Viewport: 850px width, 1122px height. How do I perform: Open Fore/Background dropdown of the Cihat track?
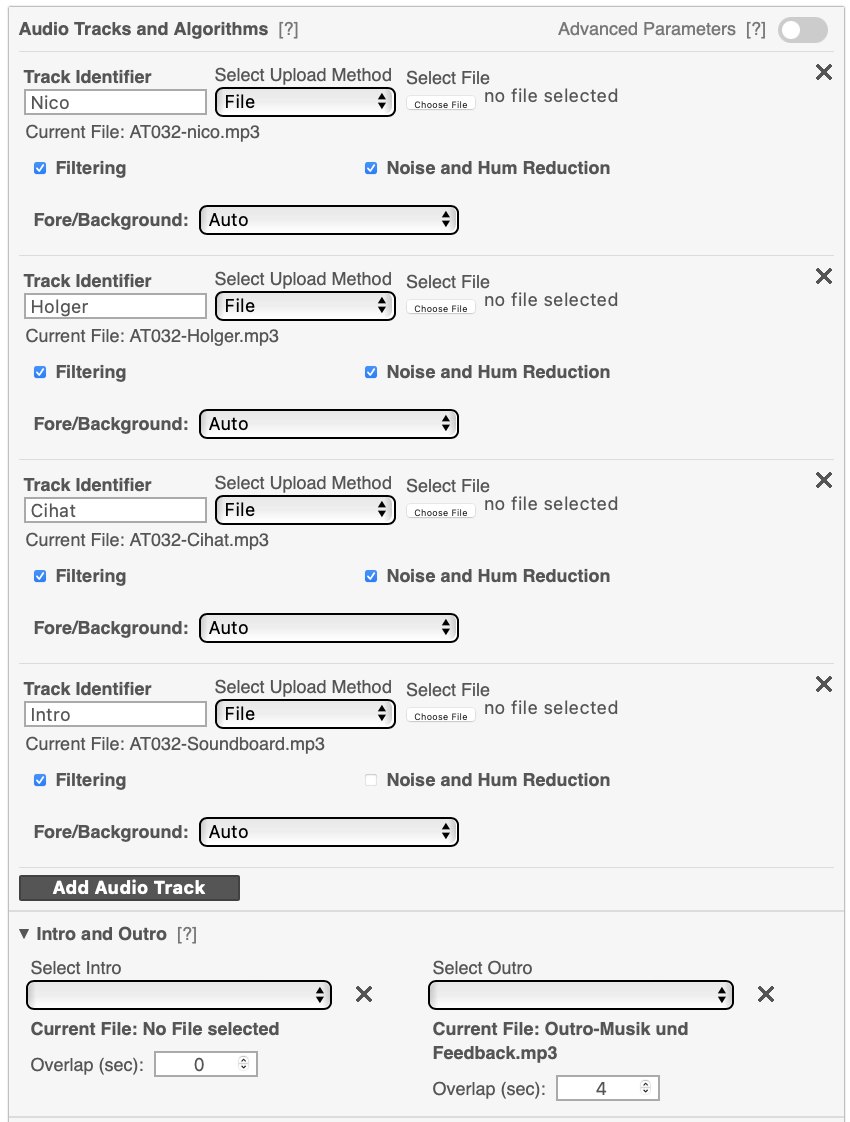click(328, 628)
